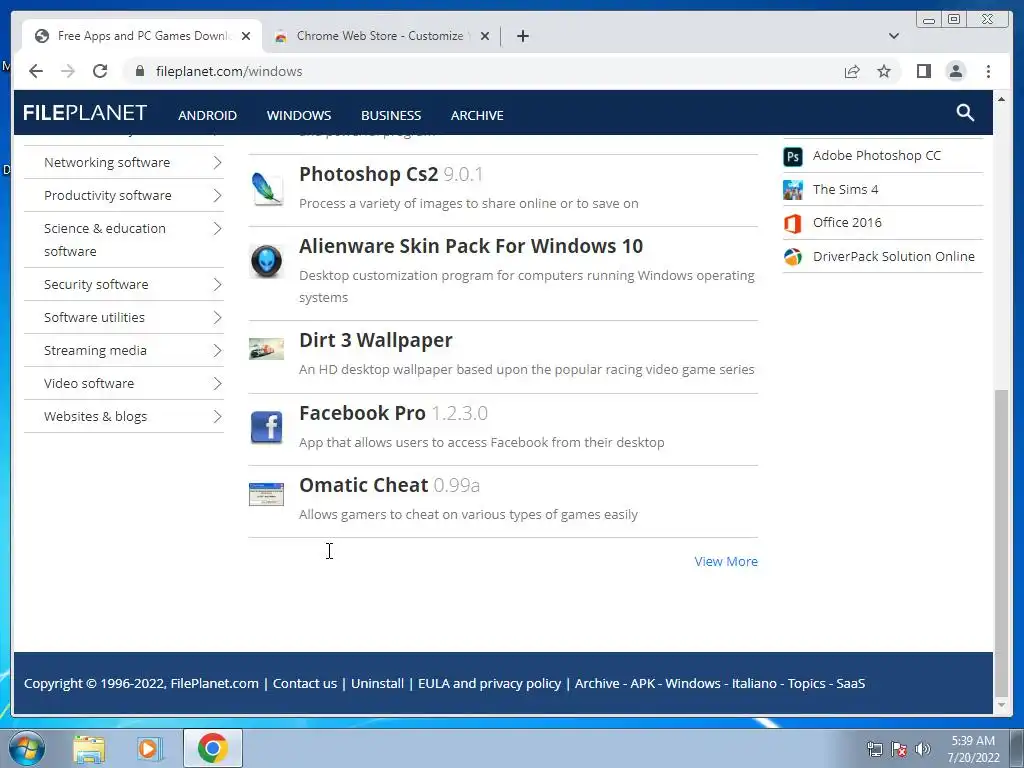This screenshot has width=1024, height=768.
Task: Open the Facebook Pro title link
Action: point(362,413)
